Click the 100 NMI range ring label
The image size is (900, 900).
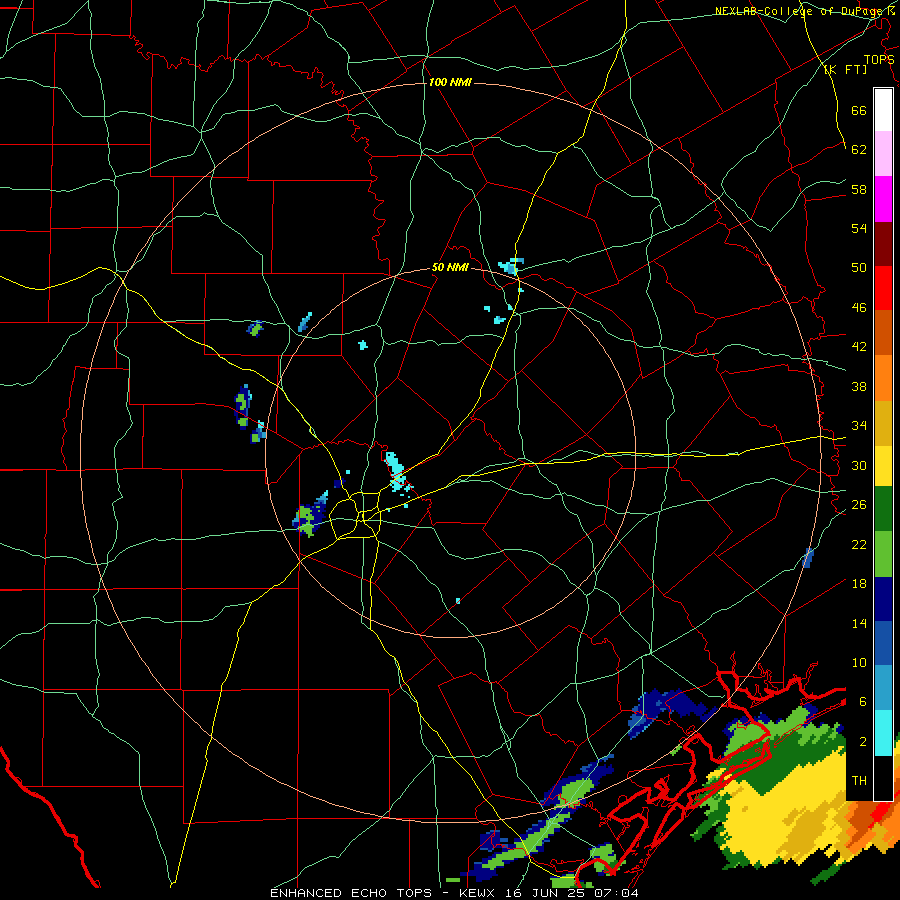click(x=450, y=83)
